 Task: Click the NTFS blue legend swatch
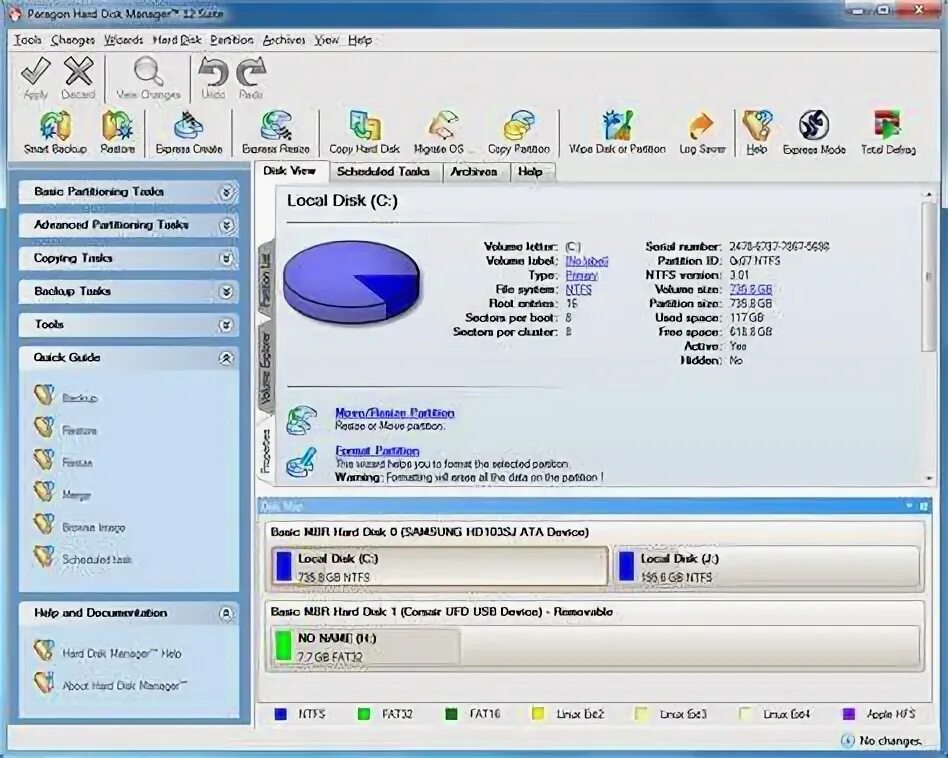tap(281, 714)
